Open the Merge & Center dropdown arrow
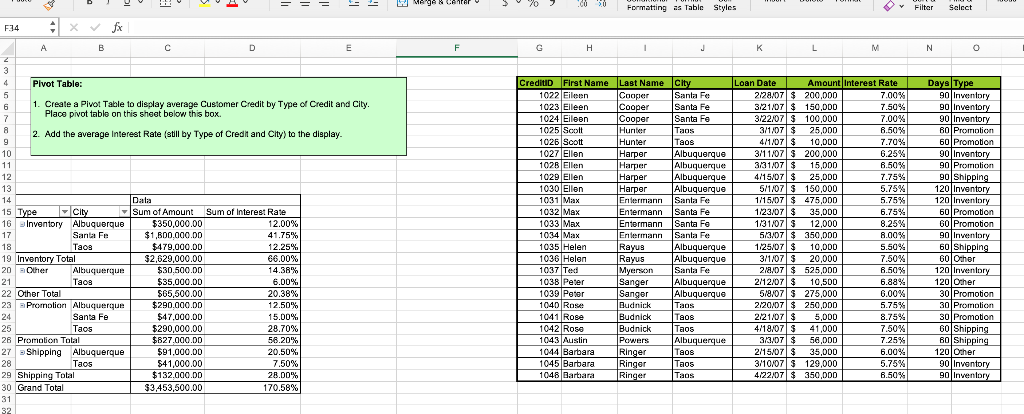The image size is (1024, 414). 477,2
